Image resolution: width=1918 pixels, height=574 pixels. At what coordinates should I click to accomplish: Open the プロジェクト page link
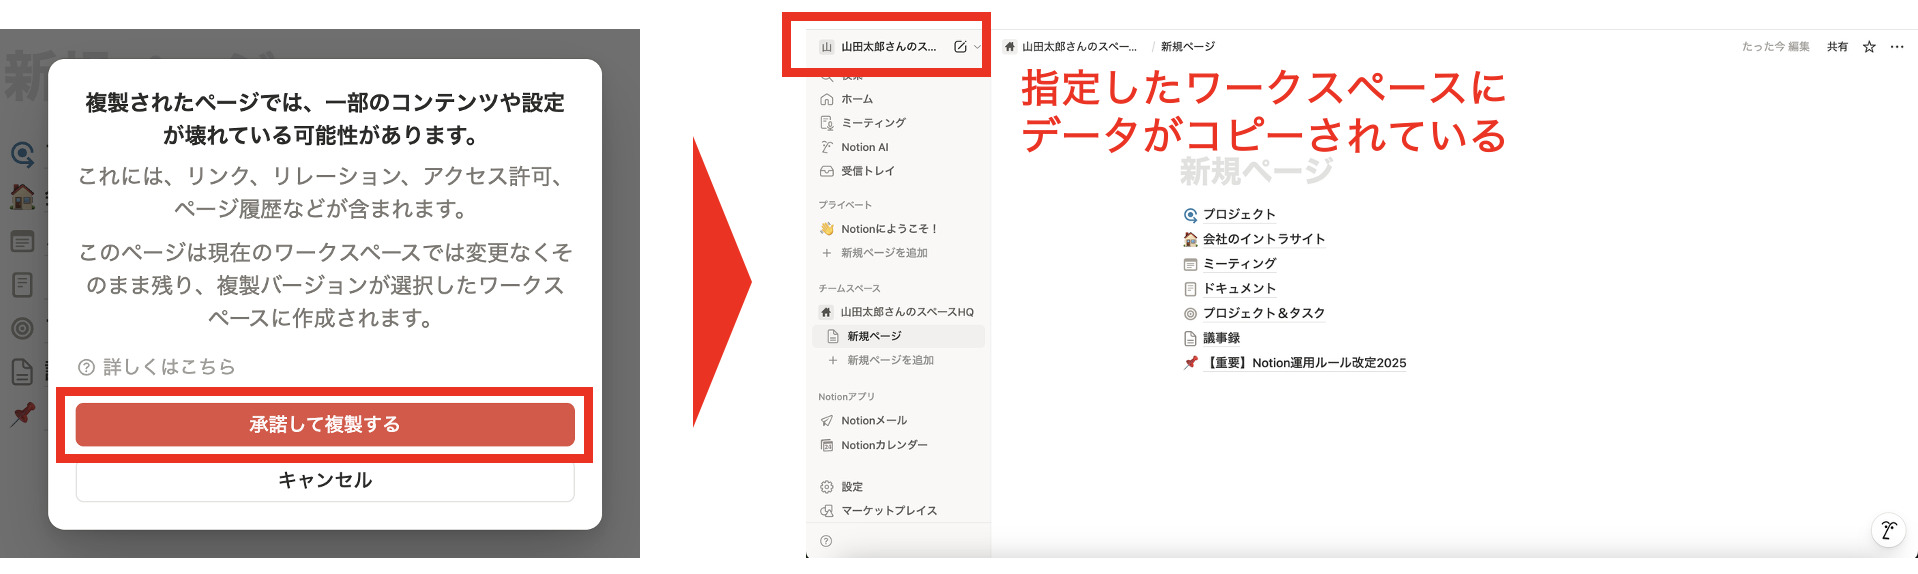pos(1230,214)
